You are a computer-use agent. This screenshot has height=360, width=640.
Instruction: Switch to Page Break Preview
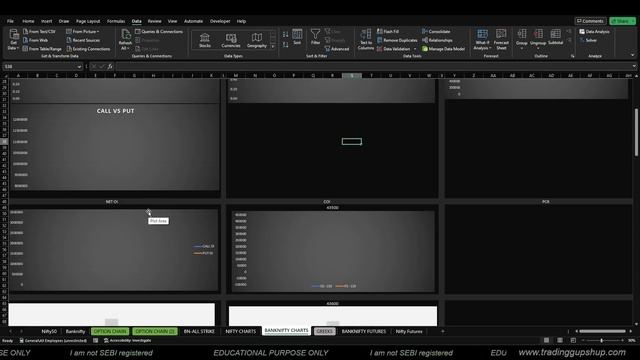click(x=573, y=340)
